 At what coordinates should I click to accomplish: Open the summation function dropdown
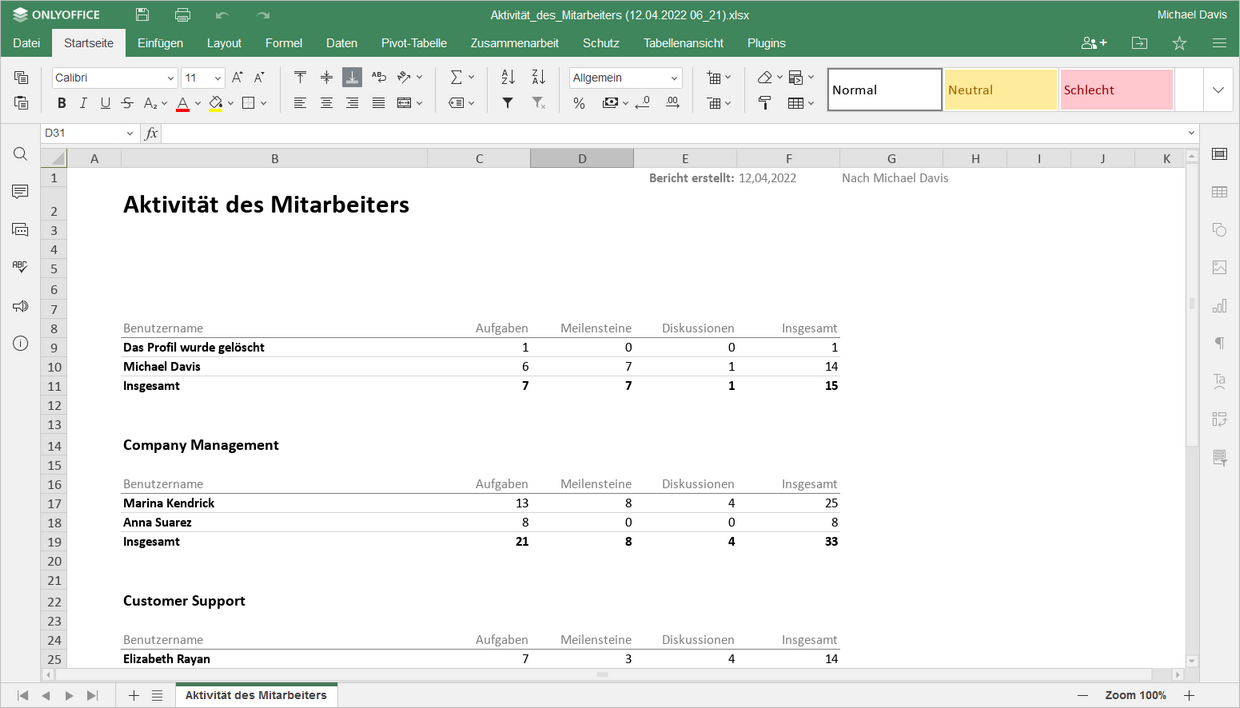(470, 77)
